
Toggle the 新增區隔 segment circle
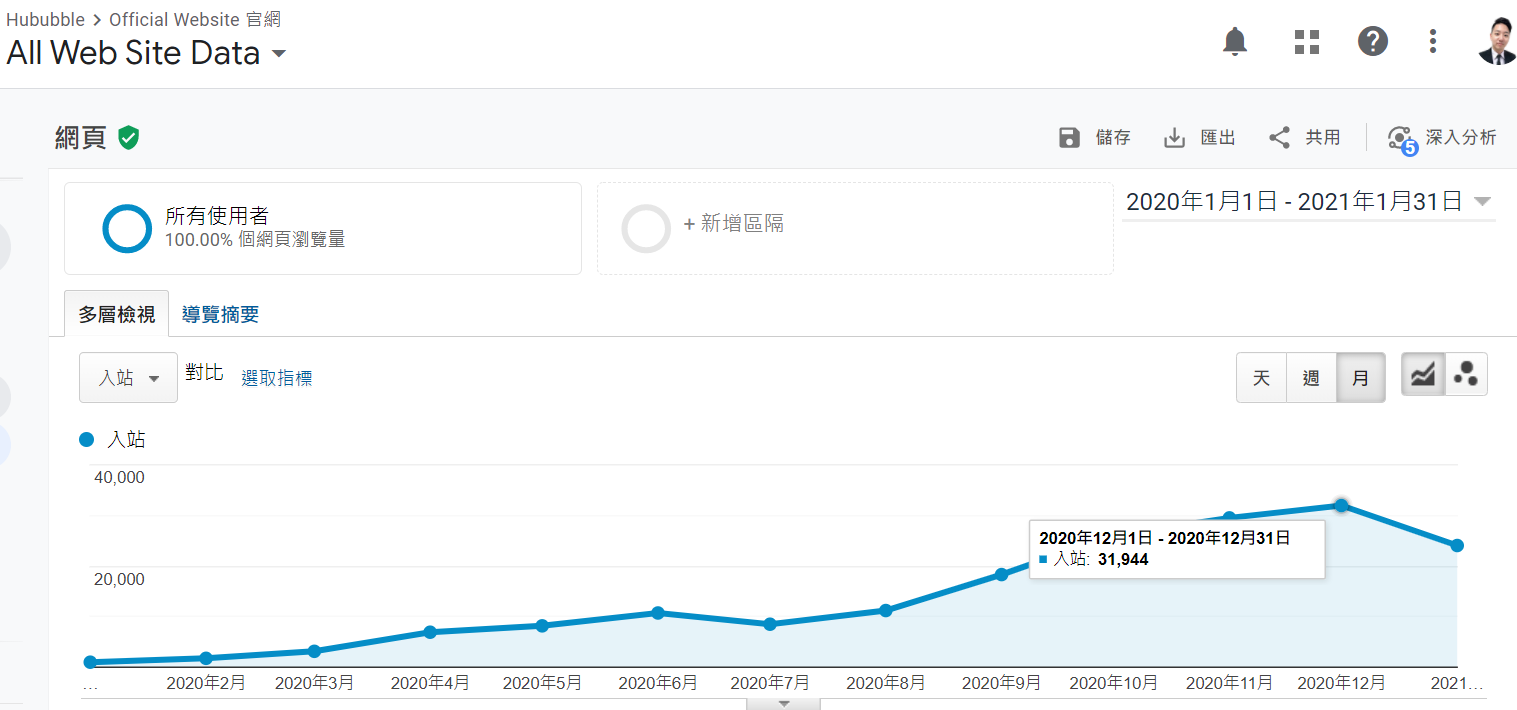[x=646, y=228]
